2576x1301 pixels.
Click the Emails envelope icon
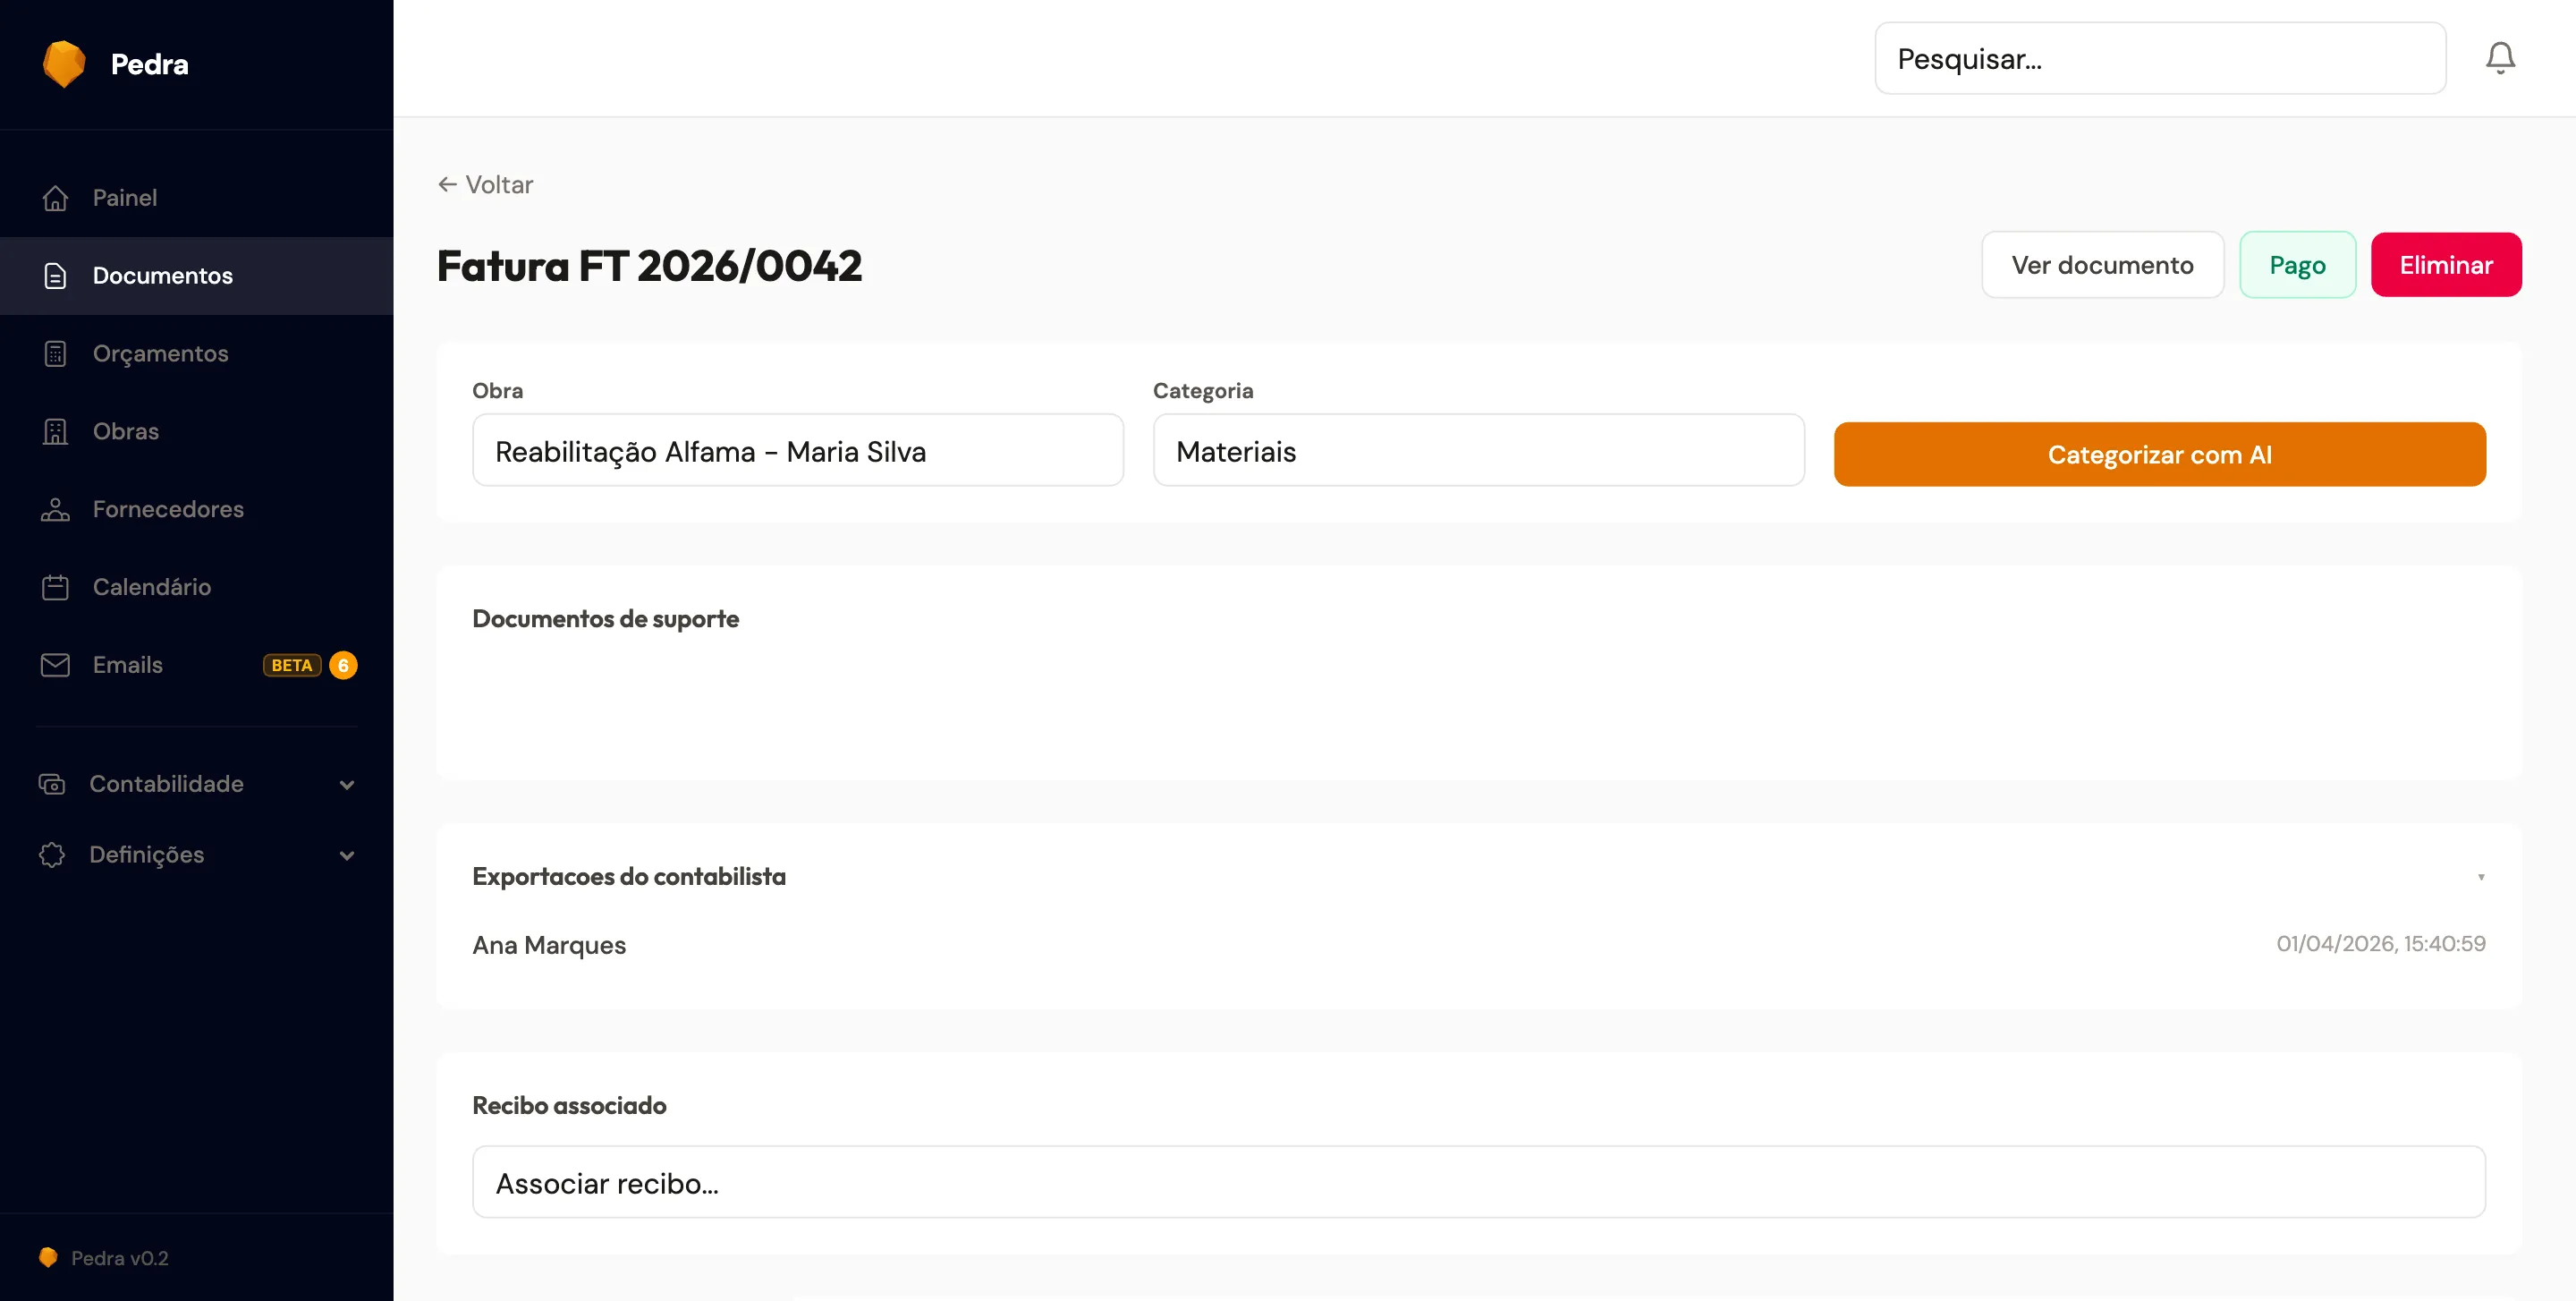(x=56, y=665)
